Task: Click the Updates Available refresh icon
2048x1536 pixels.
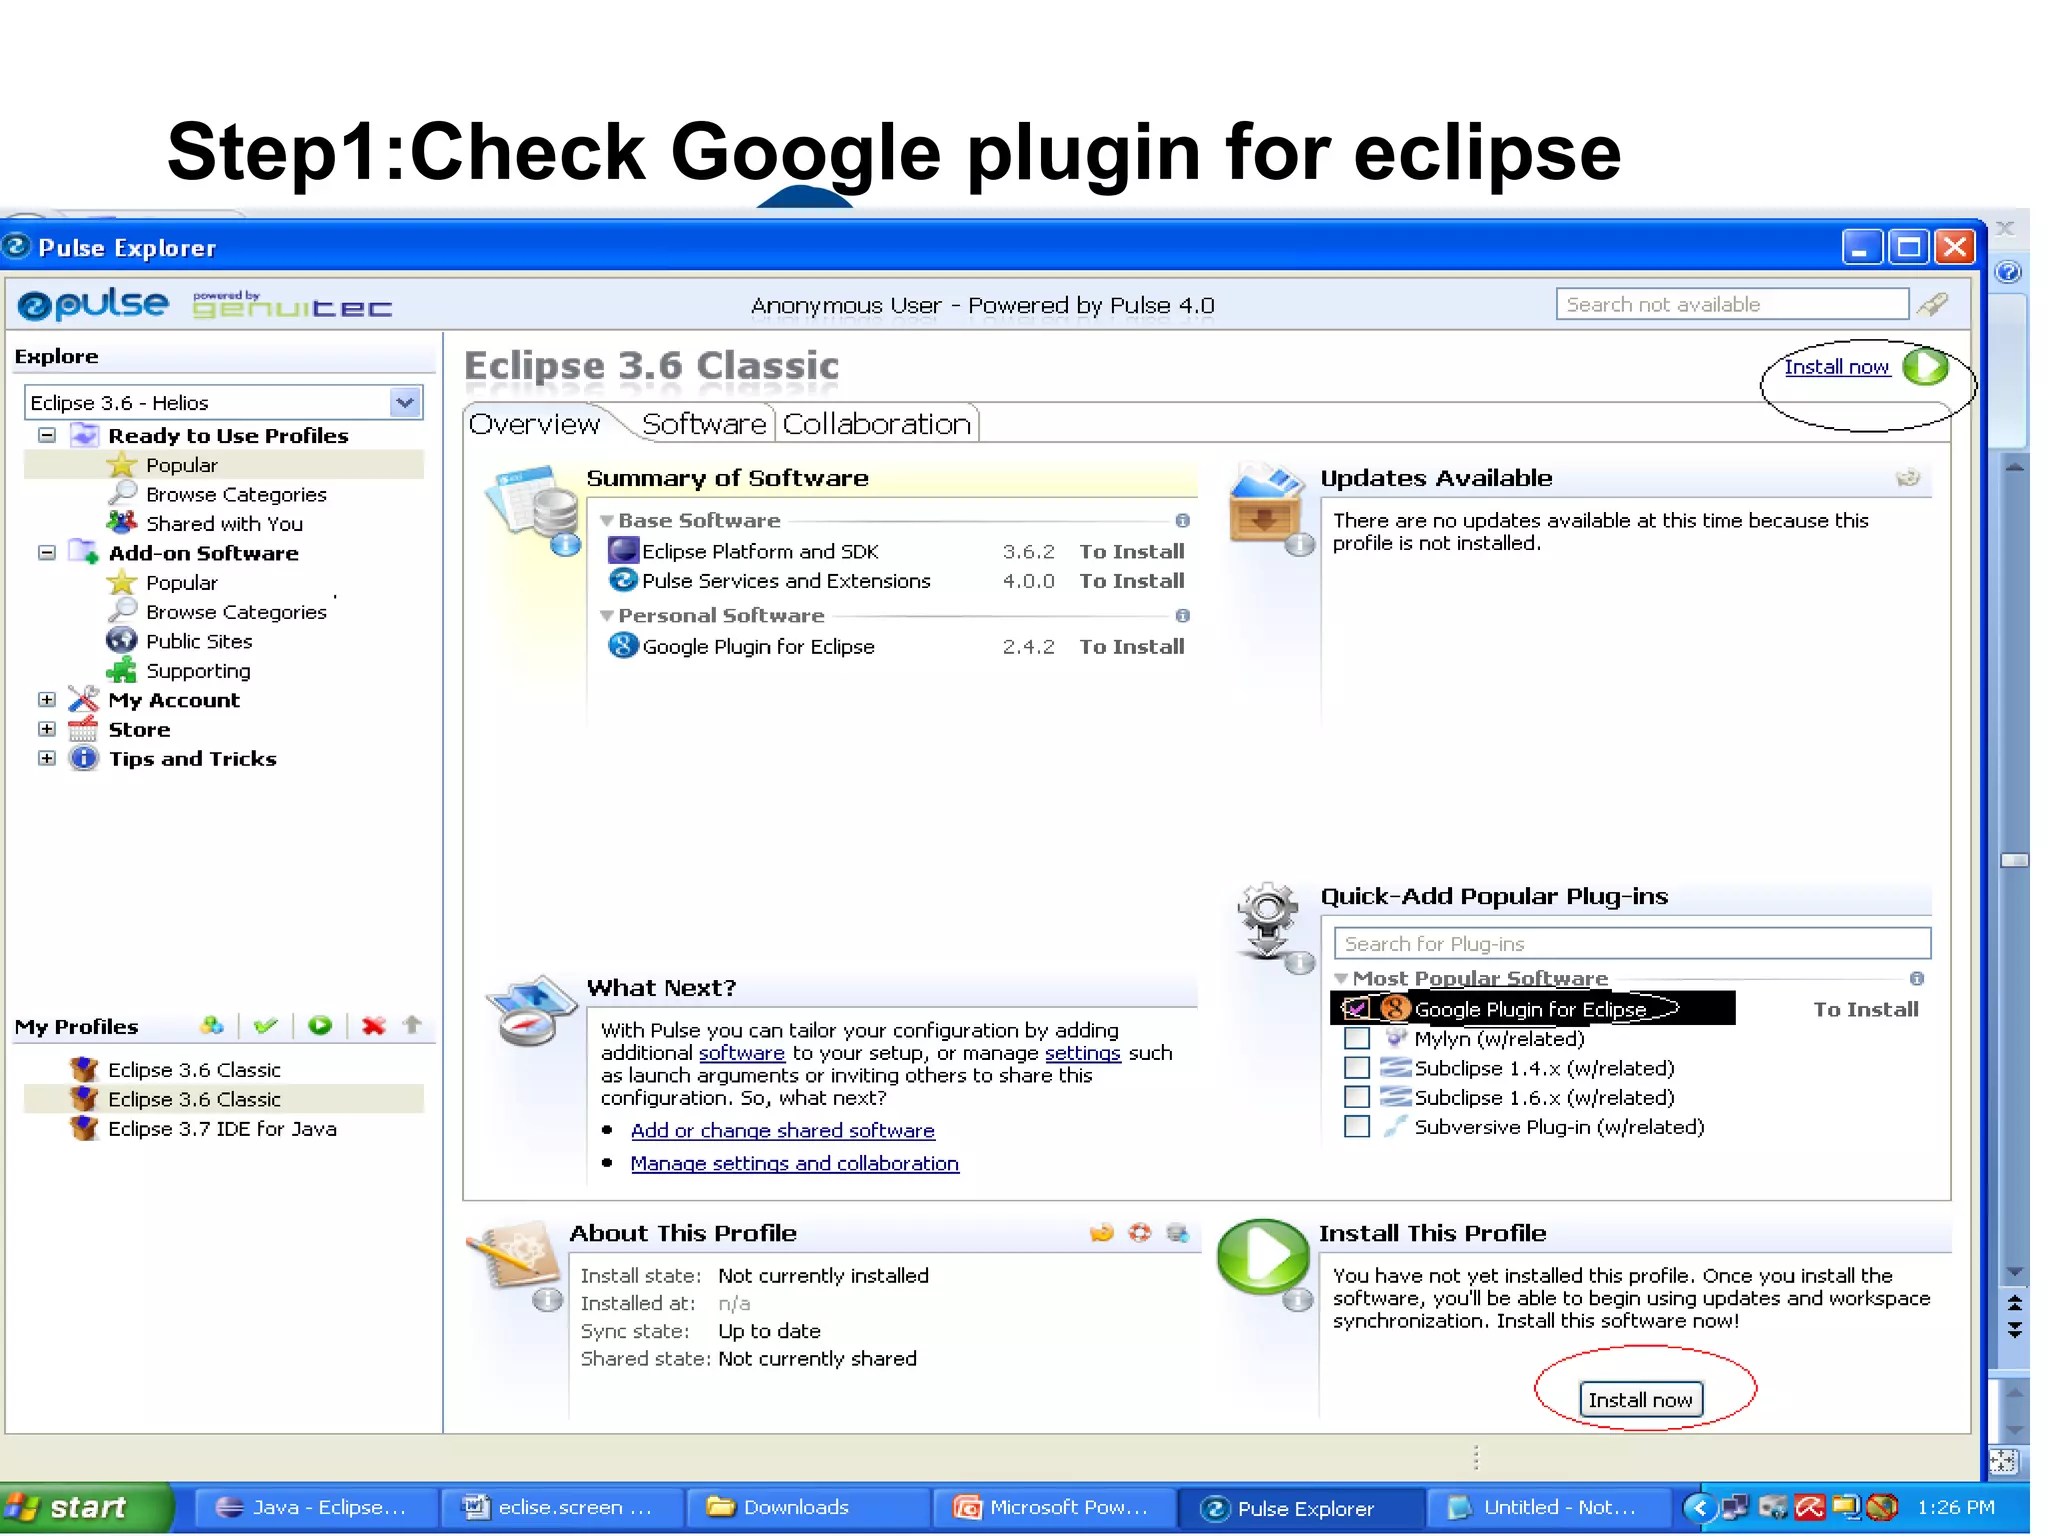Action: click(x=1908, y=478)
